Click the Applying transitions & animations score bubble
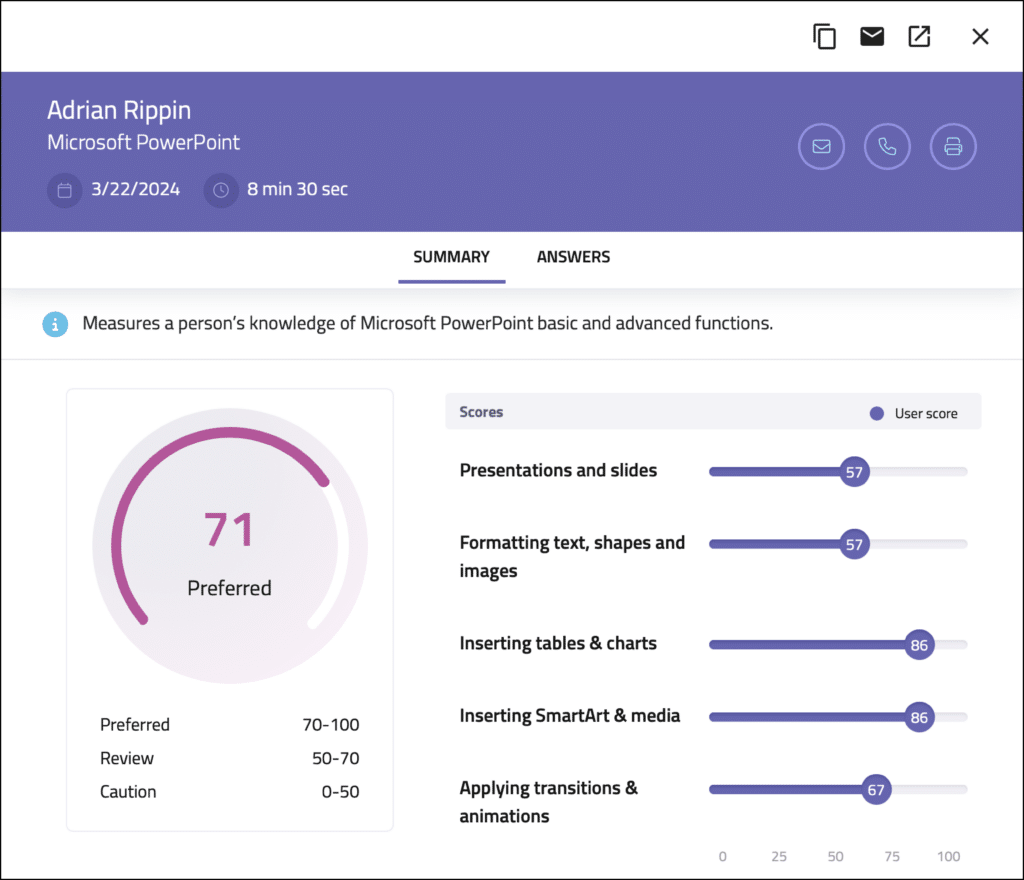Image resolution: width=1024 pixels, height=880 pixels. coord(875,789)
